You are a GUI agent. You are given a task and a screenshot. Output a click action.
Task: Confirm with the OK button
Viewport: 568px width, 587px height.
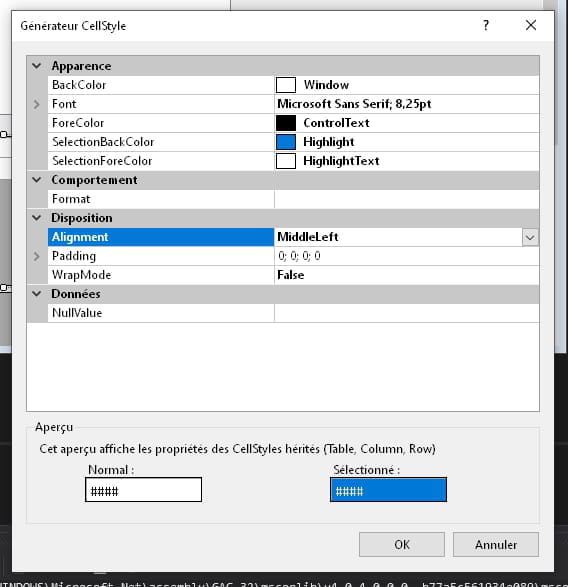tap(402, 545)
